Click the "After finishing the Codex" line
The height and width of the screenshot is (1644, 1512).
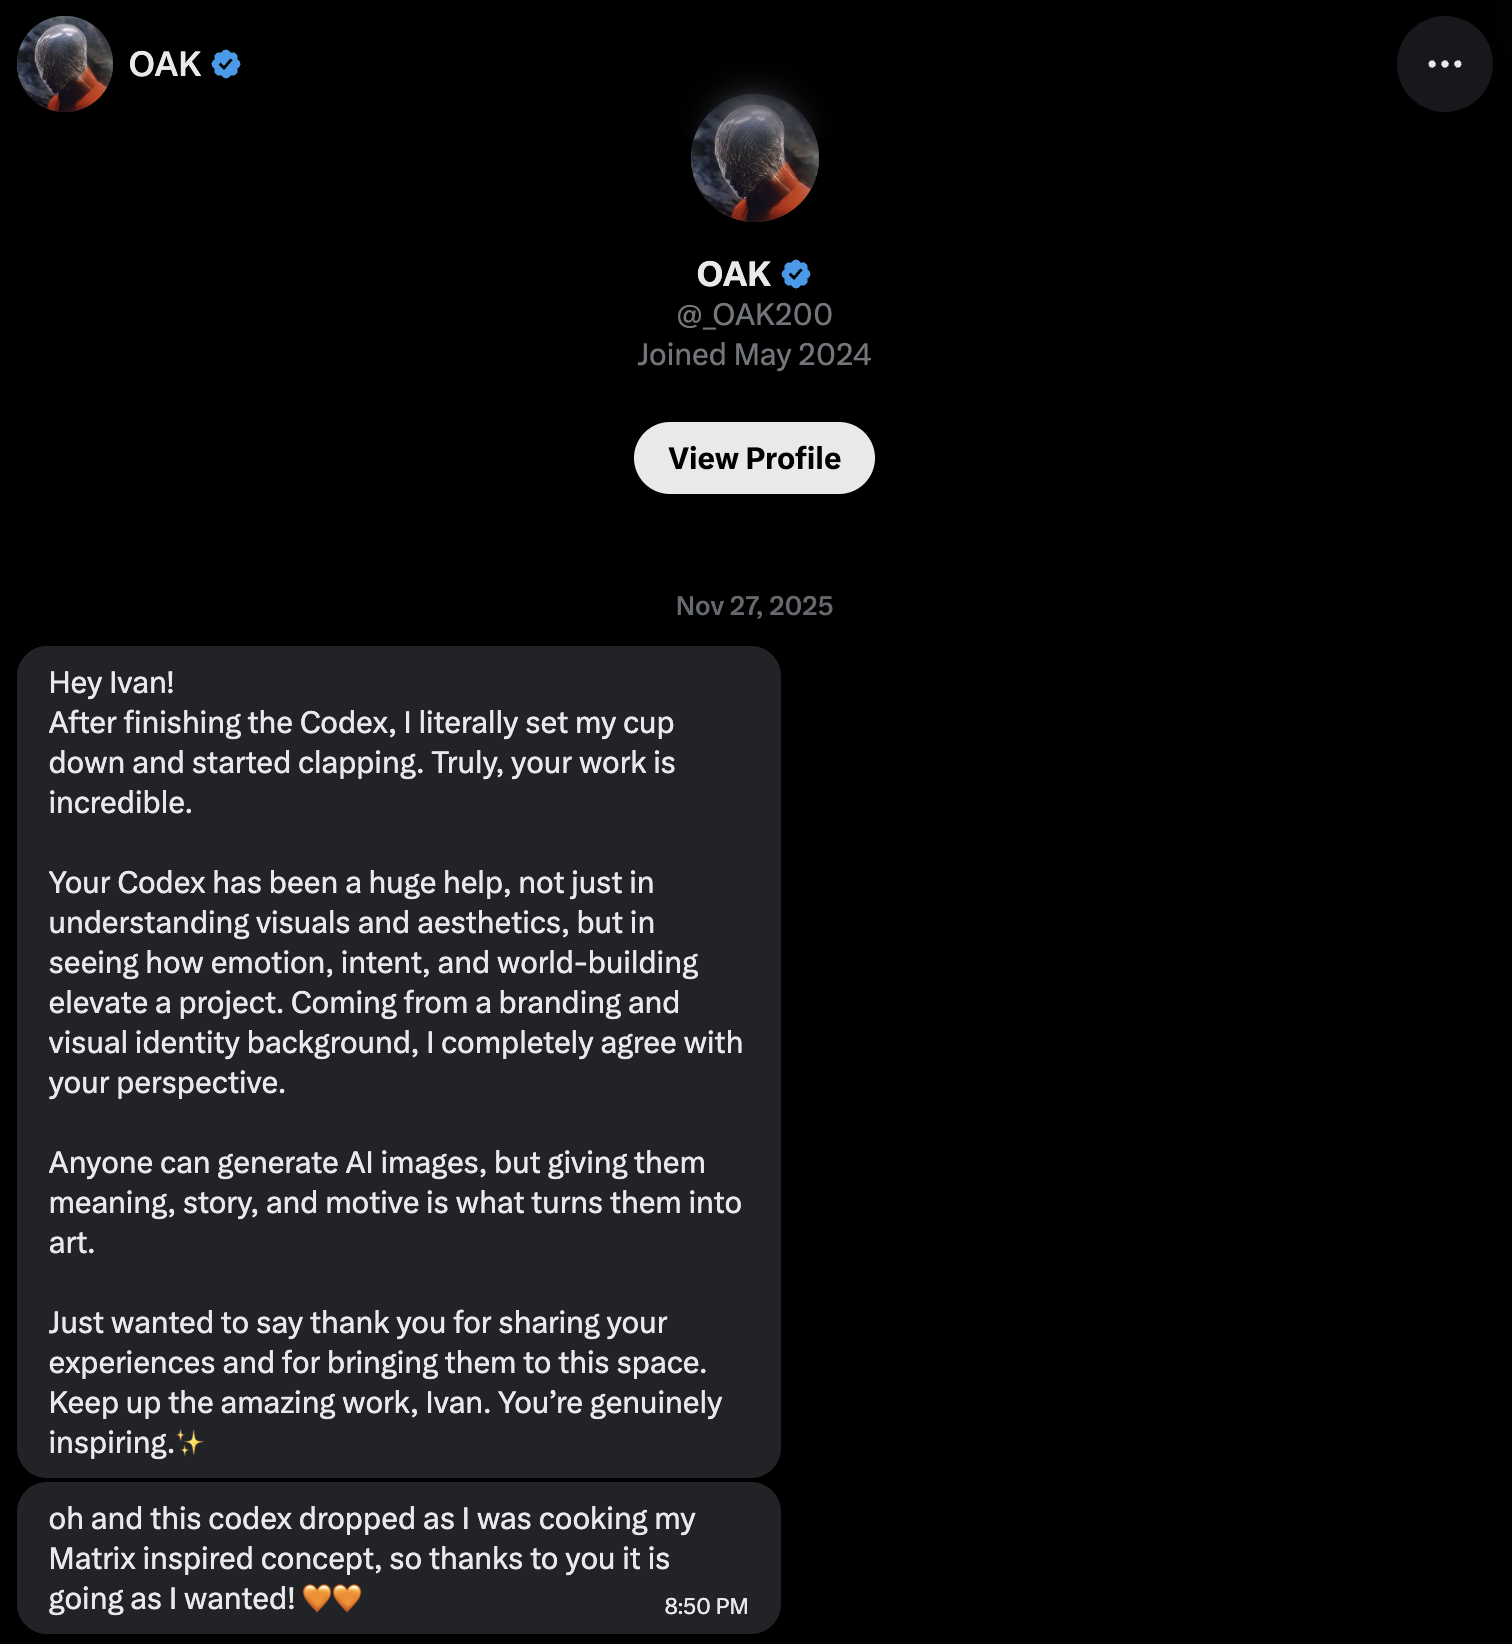pos(361,723)
